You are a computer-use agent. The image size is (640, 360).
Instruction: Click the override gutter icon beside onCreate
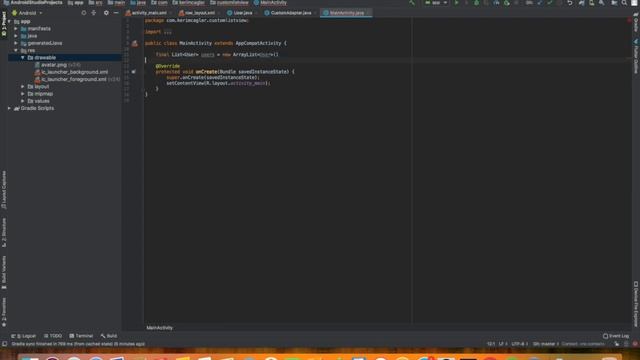tap(133, 72)
